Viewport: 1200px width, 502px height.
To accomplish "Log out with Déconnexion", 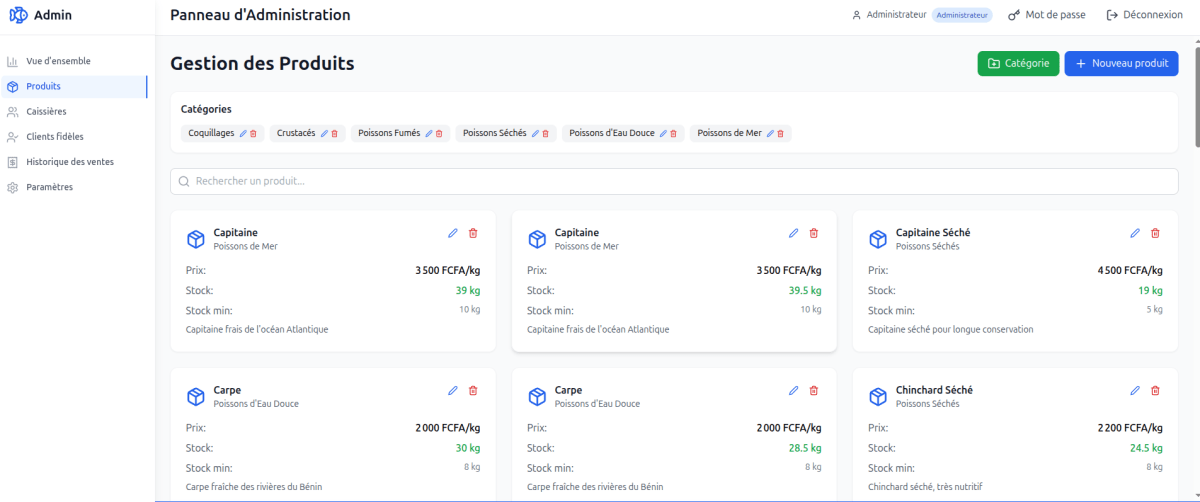I will tap(1144, 15).
